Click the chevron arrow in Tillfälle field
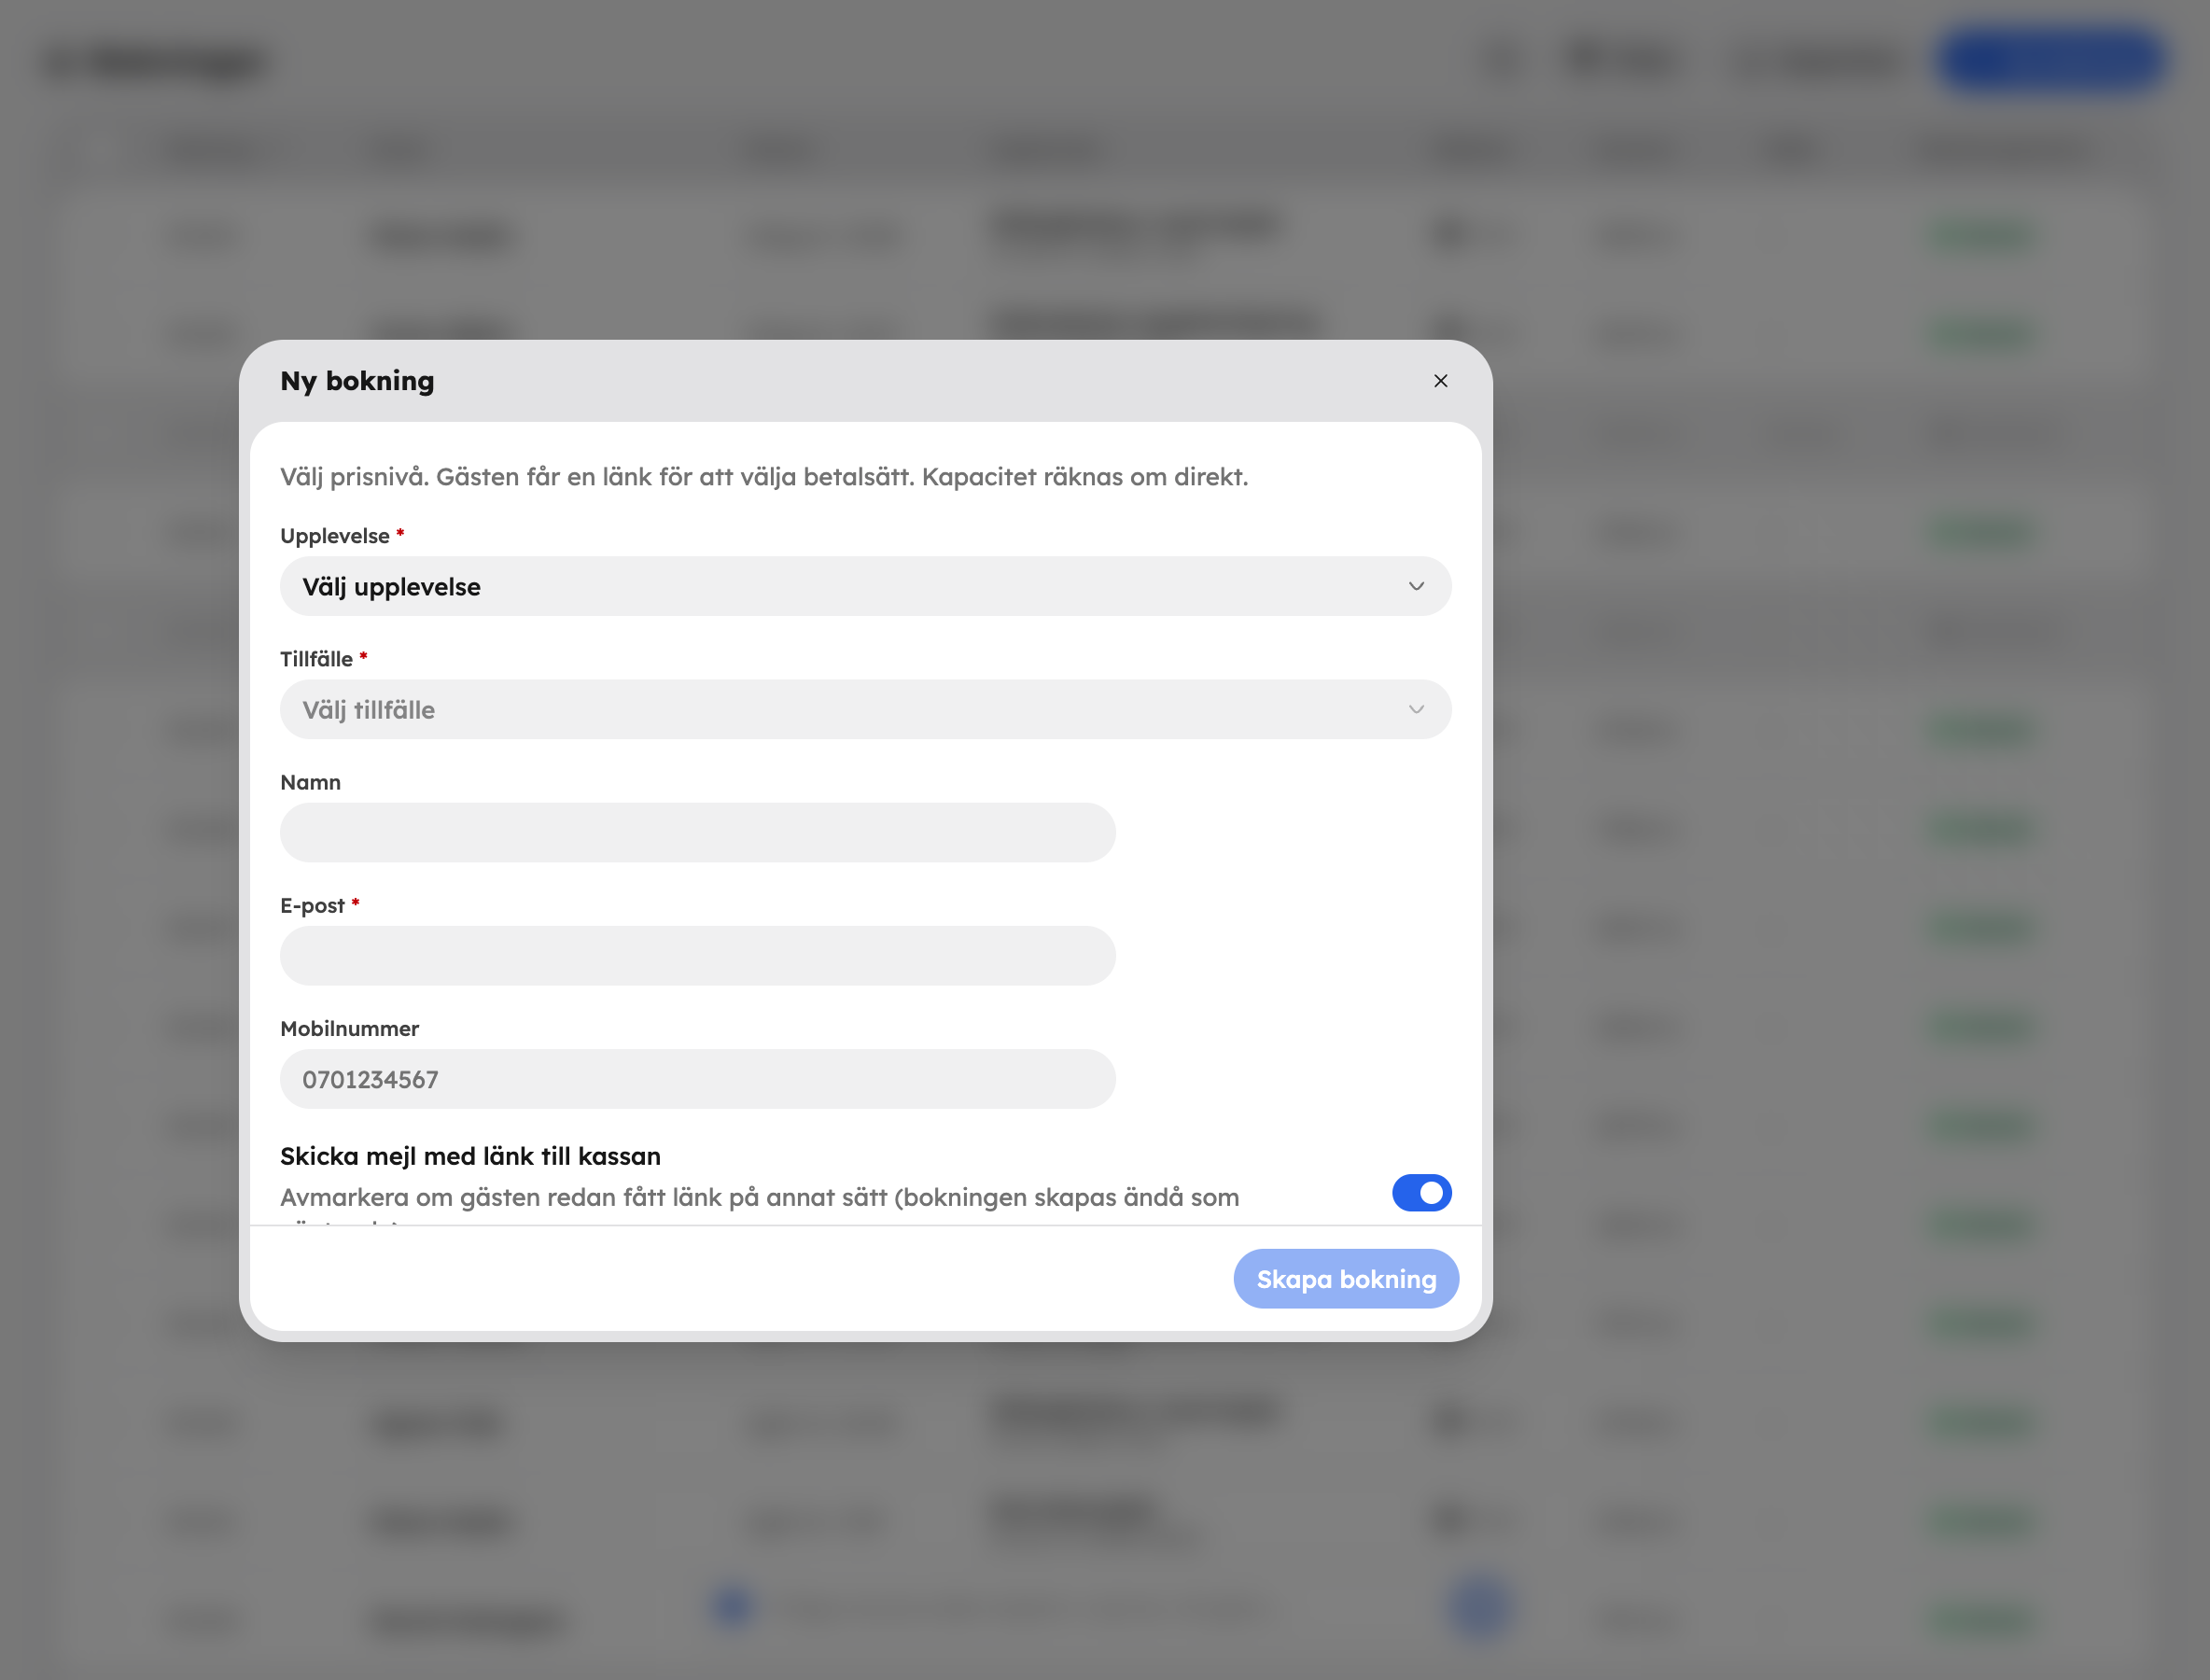 pyautogui.click(x=1416, y=709)
